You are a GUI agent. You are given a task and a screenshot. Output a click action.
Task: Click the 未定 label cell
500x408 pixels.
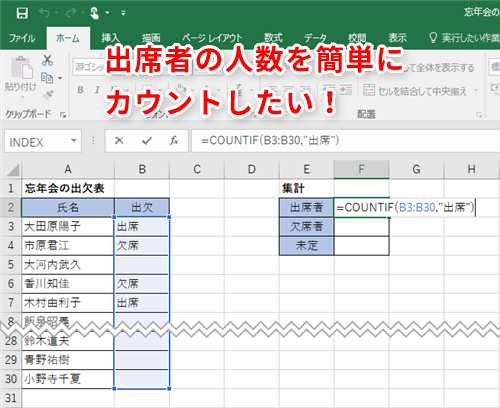[x=307, y=246]
